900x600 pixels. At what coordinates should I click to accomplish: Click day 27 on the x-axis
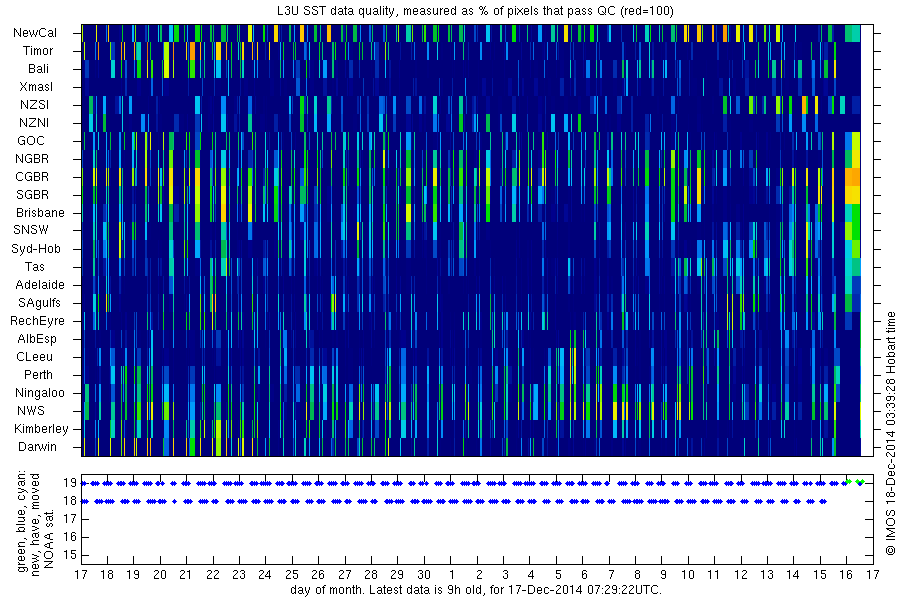pyautogui.click(x=344, y=574)
